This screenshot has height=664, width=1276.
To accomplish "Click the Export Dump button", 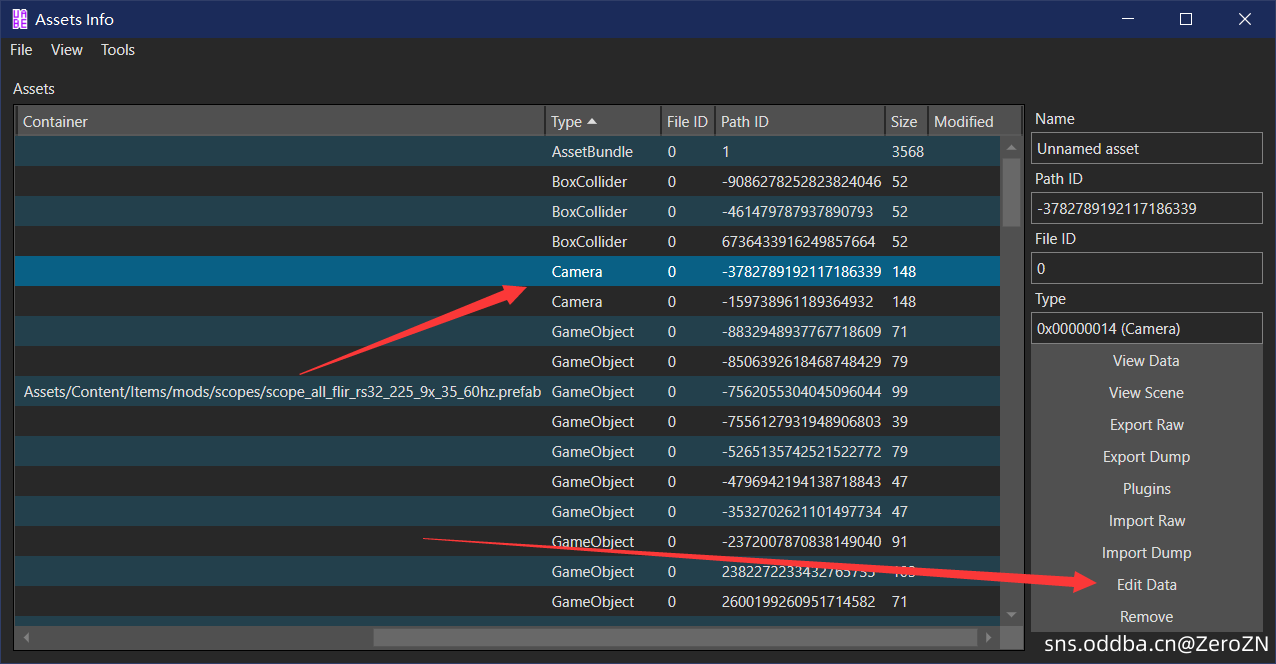I will click(x=1146, y=457).
